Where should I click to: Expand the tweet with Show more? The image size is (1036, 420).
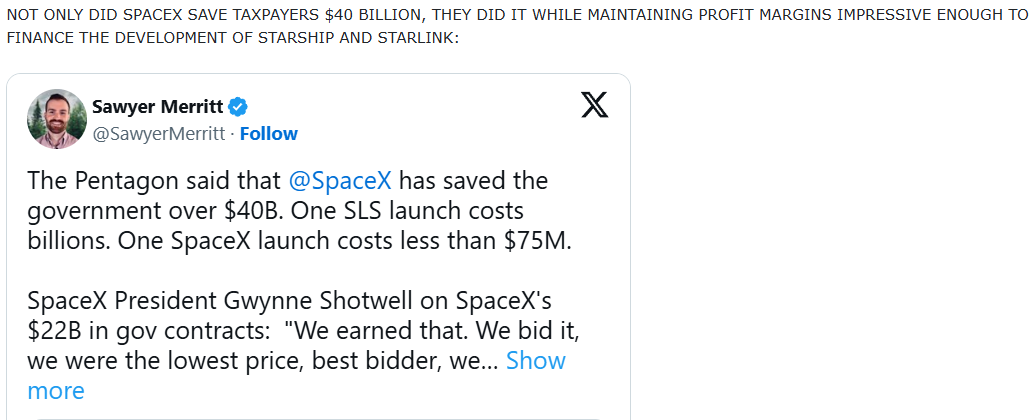[535, 361]
